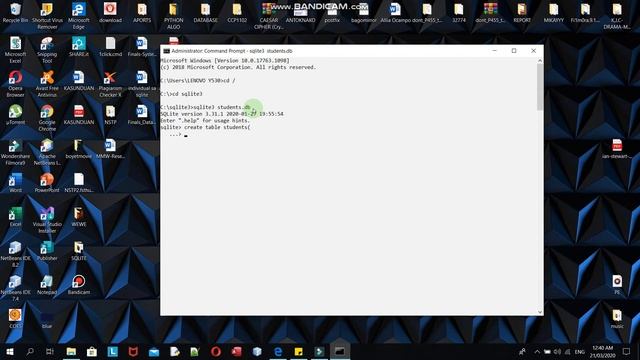Open the Publisher desktop shortcut
The image size is (640, 360).
click(x=47, y=251)
